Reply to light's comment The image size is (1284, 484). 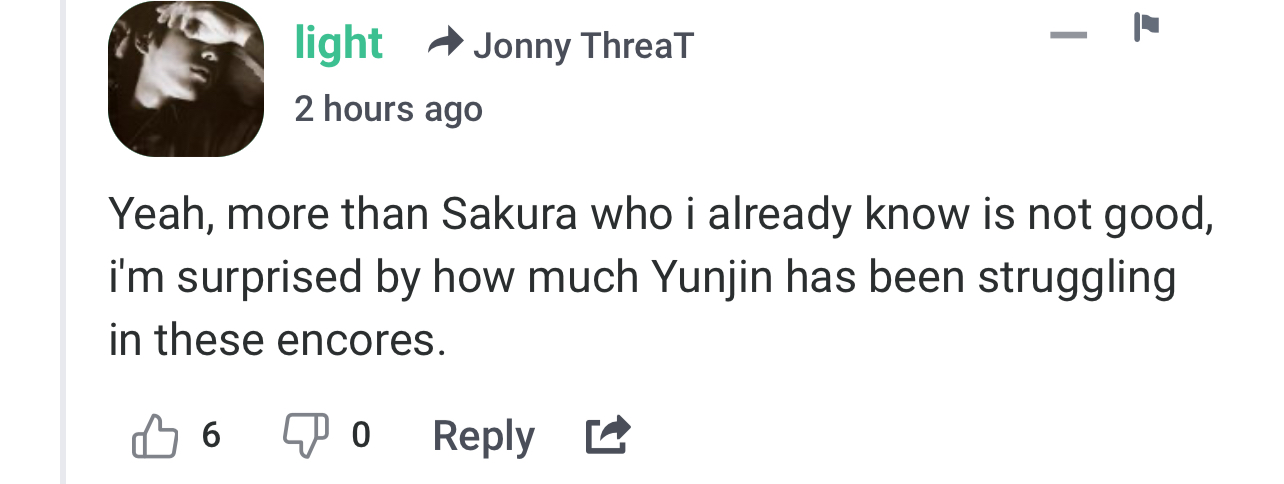point(483,436)
